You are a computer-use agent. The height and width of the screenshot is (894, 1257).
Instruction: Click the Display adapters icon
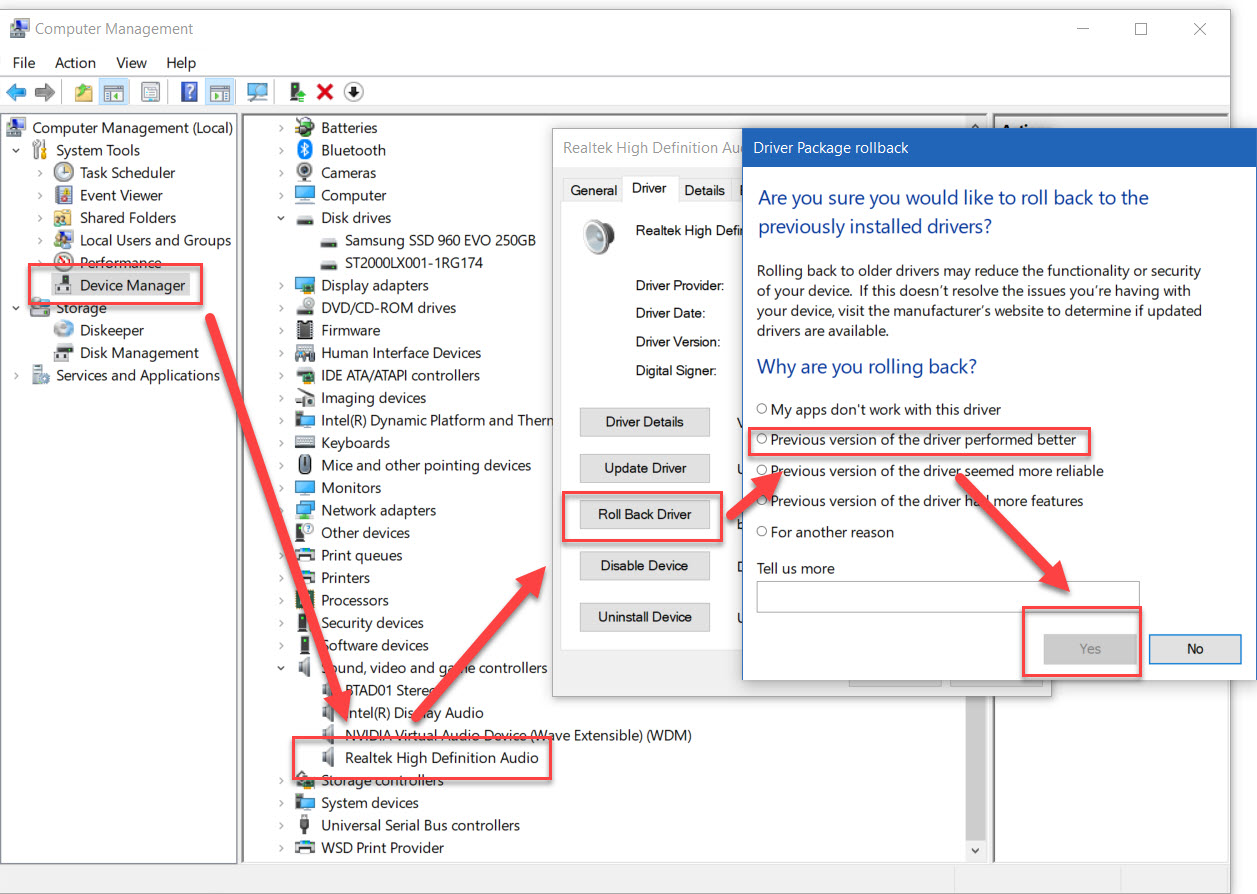click(305, 285)
